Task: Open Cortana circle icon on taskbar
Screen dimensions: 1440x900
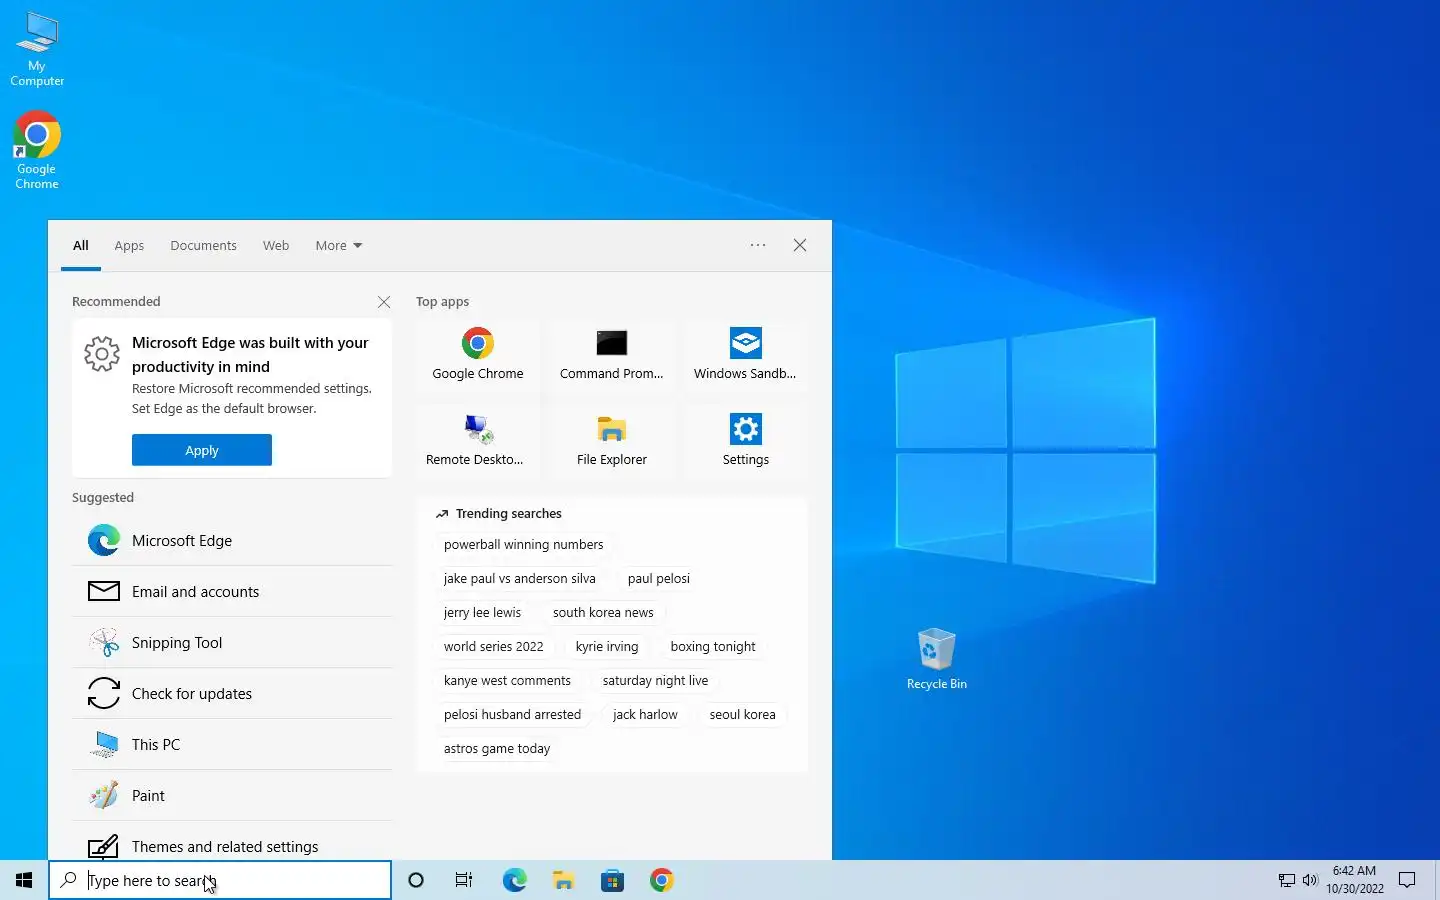Action: [416, 880]
